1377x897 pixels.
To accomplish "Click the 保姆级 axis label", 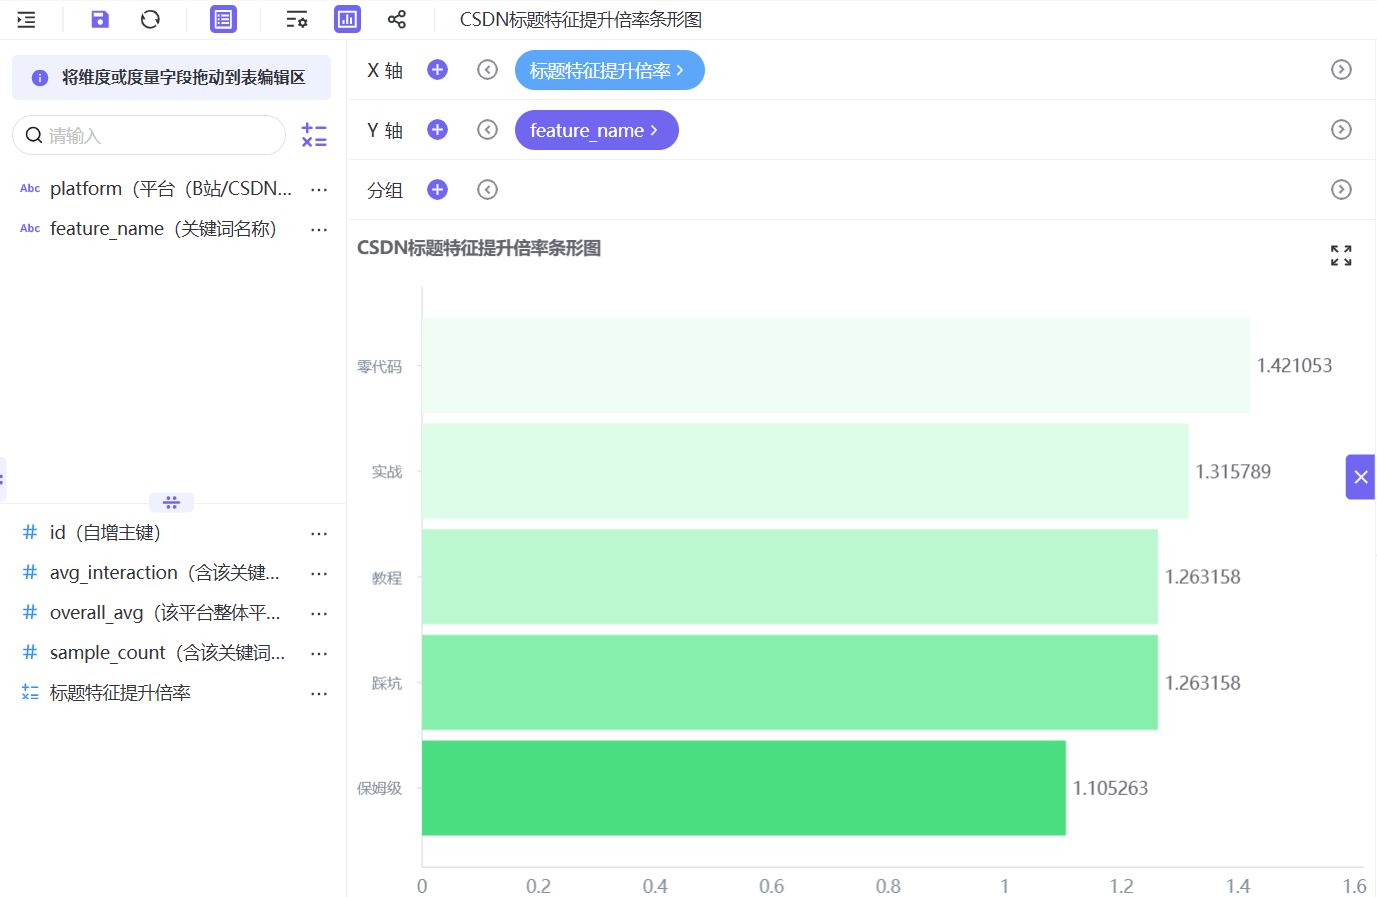I will tap(380, 788).
